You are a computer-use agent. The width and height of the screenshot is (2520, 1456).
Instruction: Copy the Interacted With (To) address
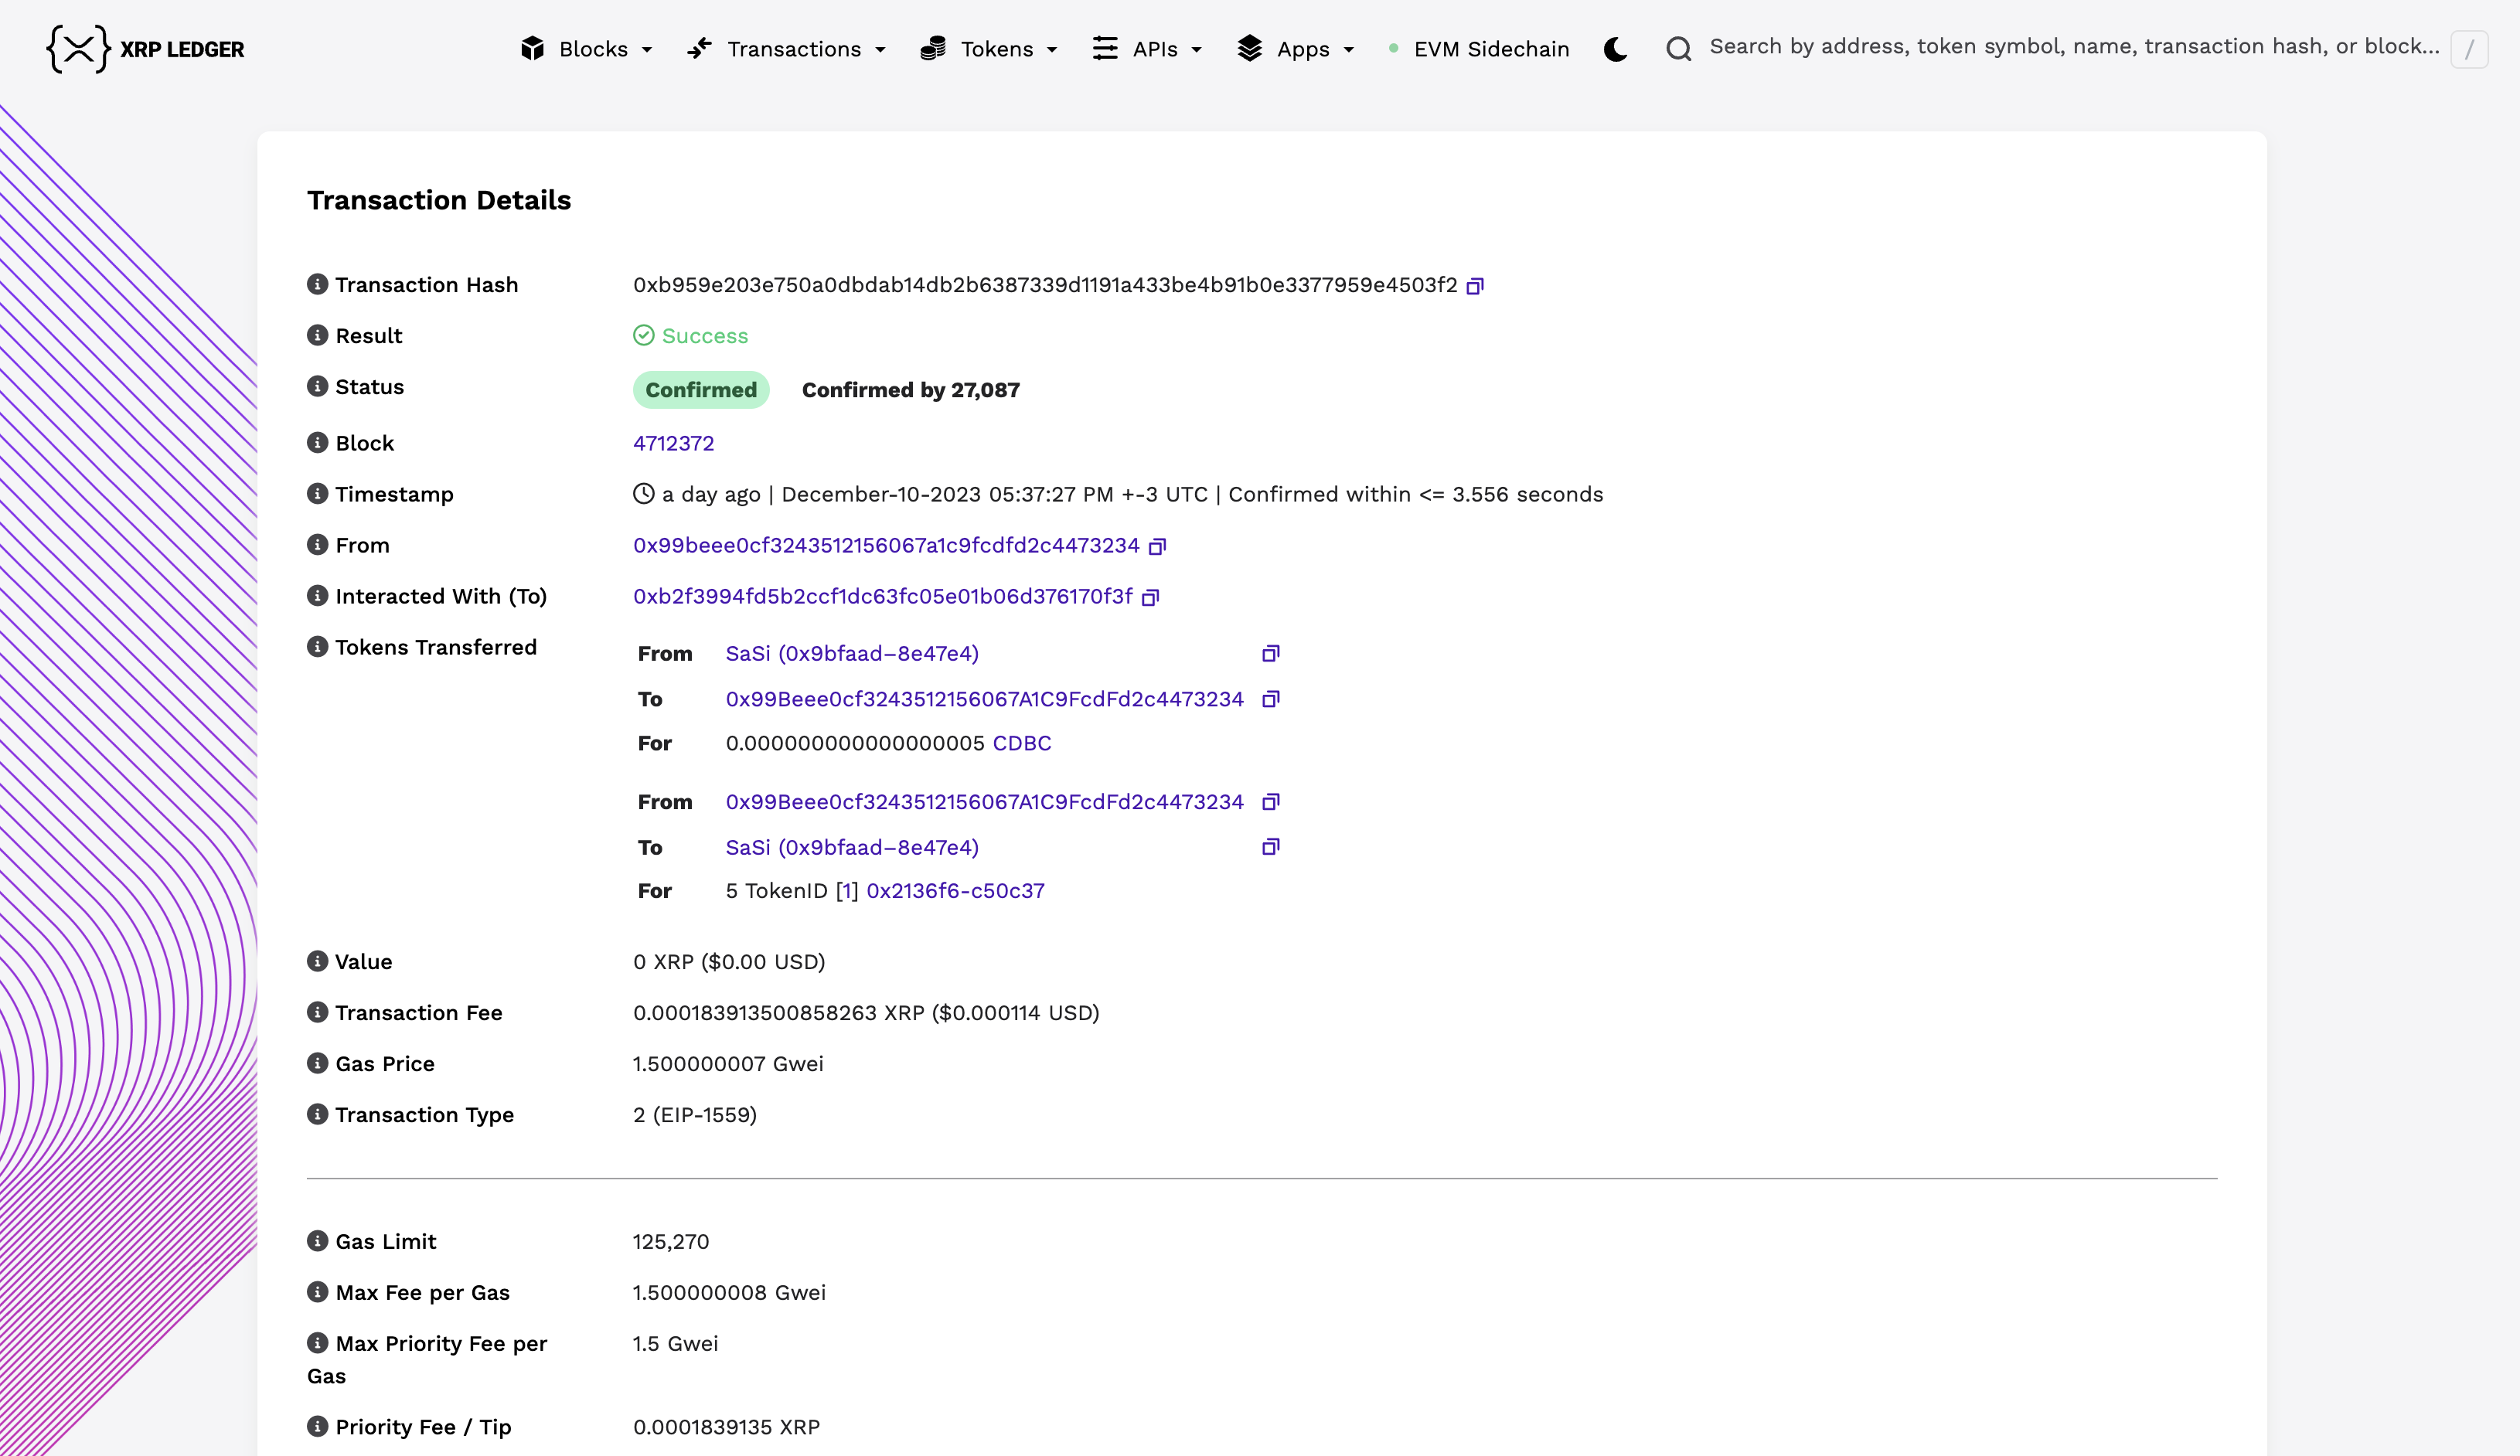pos(1150,597)
